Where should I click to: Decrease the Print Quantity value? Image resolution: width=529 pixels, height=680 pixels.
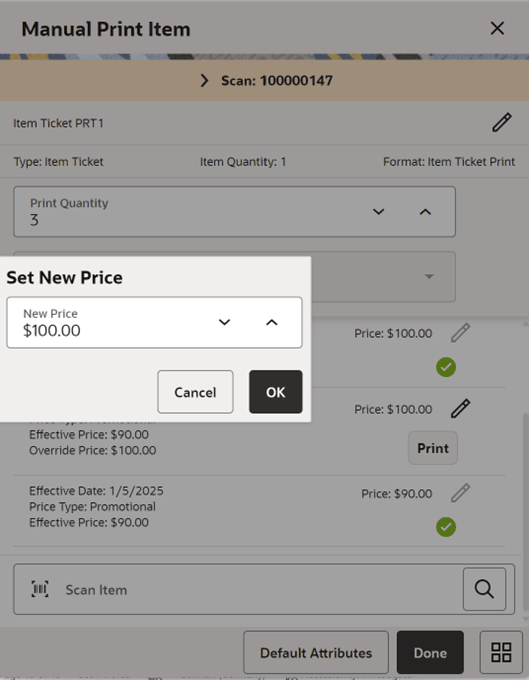click(379, 212)
